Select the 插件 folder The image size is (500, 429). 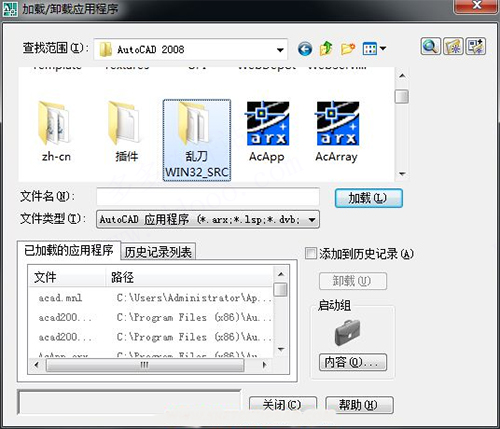[126, 131]
